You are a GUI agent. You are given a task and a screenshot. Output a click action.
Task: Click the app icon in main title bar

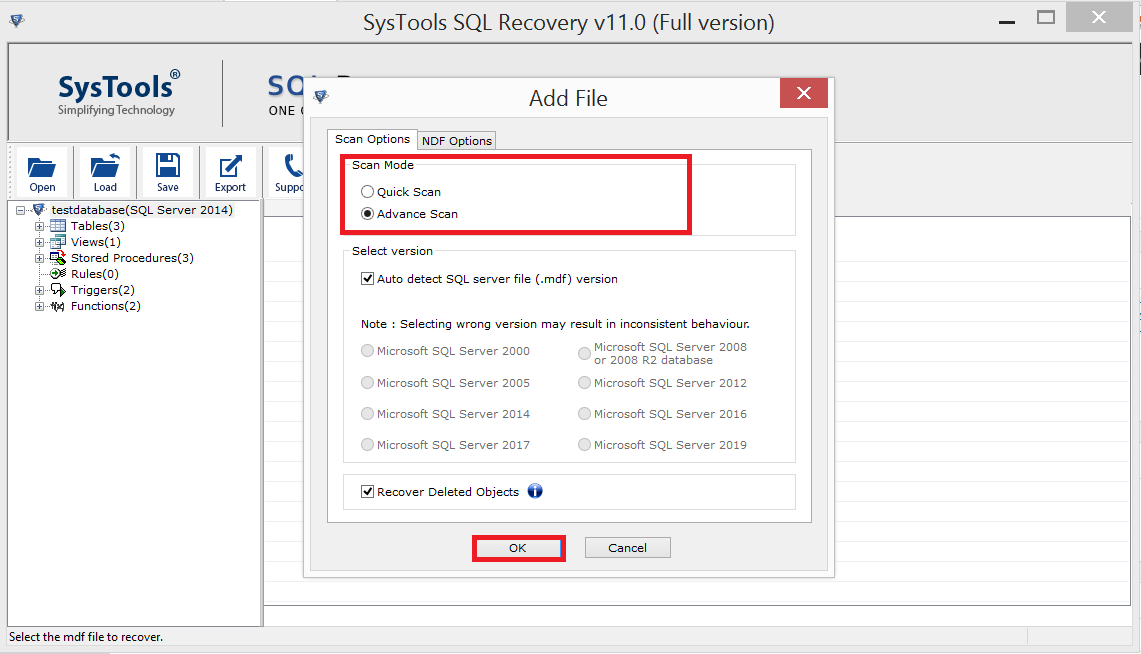[x=17, y=20]
